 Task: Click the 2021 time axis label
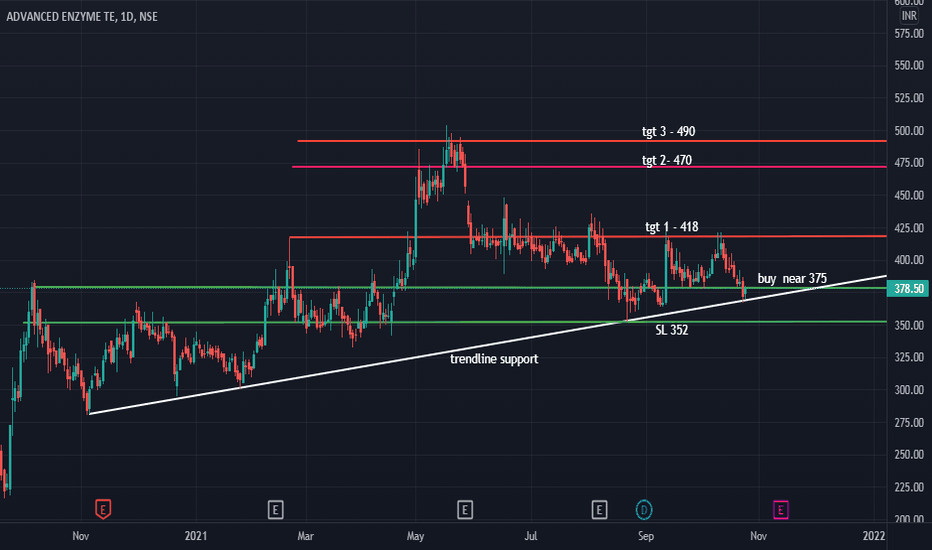point(196,536)
